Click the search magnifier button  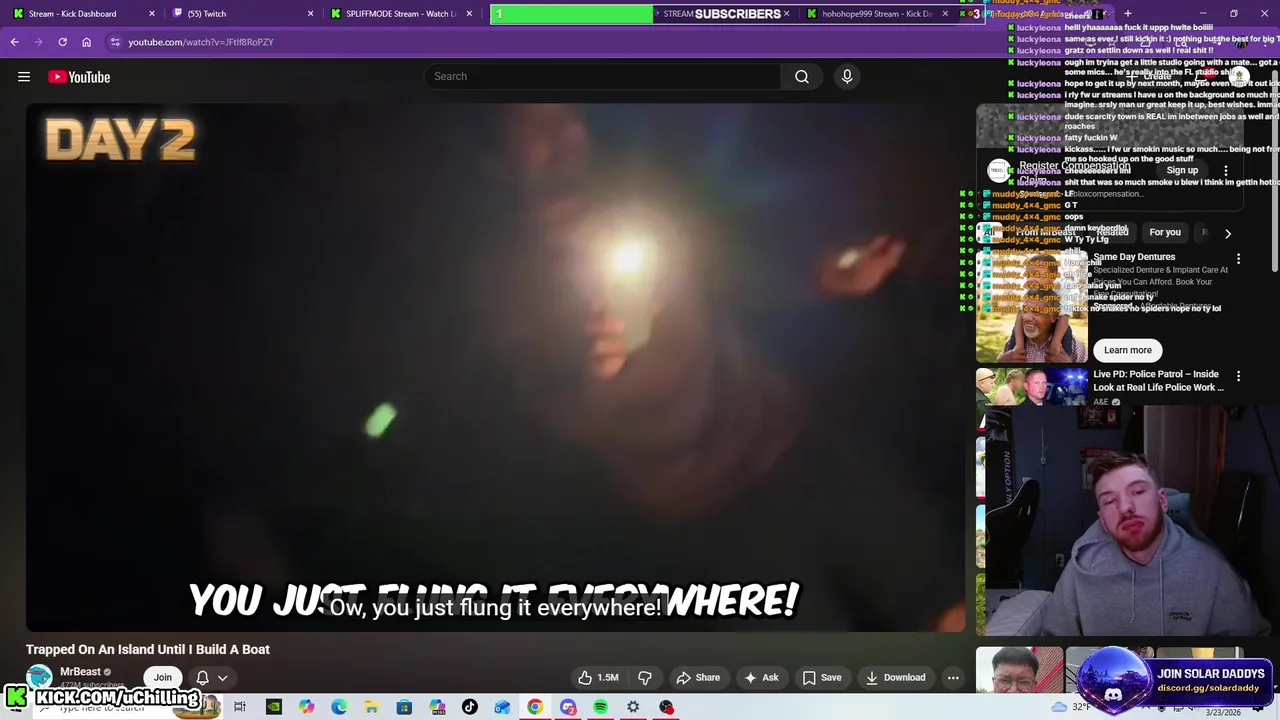pyautogui.click(x=802, y=77)
